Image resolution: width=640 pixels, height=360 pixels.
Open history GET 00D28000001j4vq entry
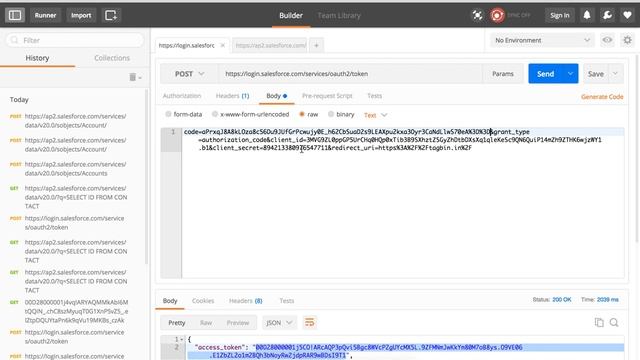coord(75,311)
